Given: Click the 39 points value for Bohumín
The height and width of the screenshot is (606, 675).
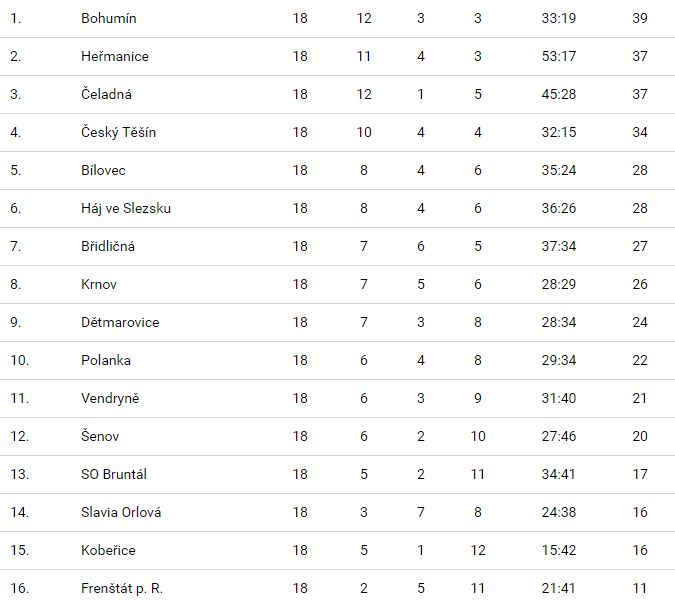Looking at the screenshot, I should pyautogui.click(x=640, y=18).
